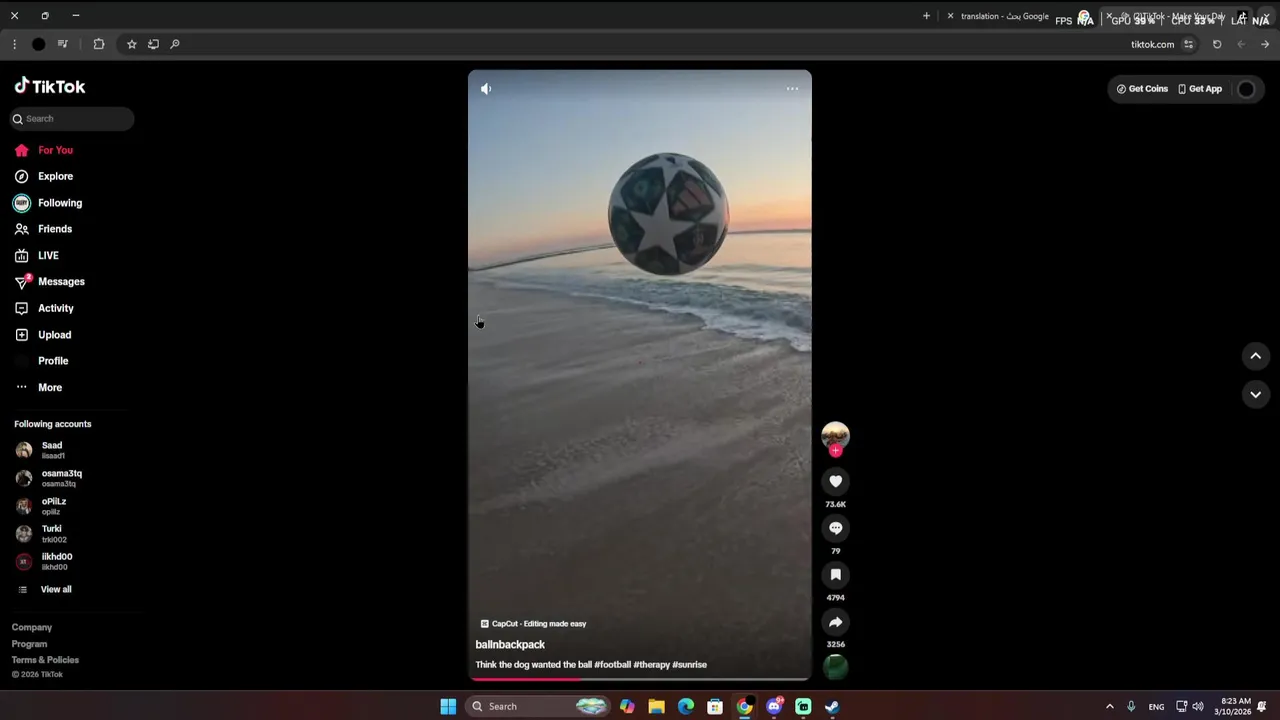This screenshot has width=1280, height=720.
Task: Like the video with the heart icon
Action: click(836, 482)
